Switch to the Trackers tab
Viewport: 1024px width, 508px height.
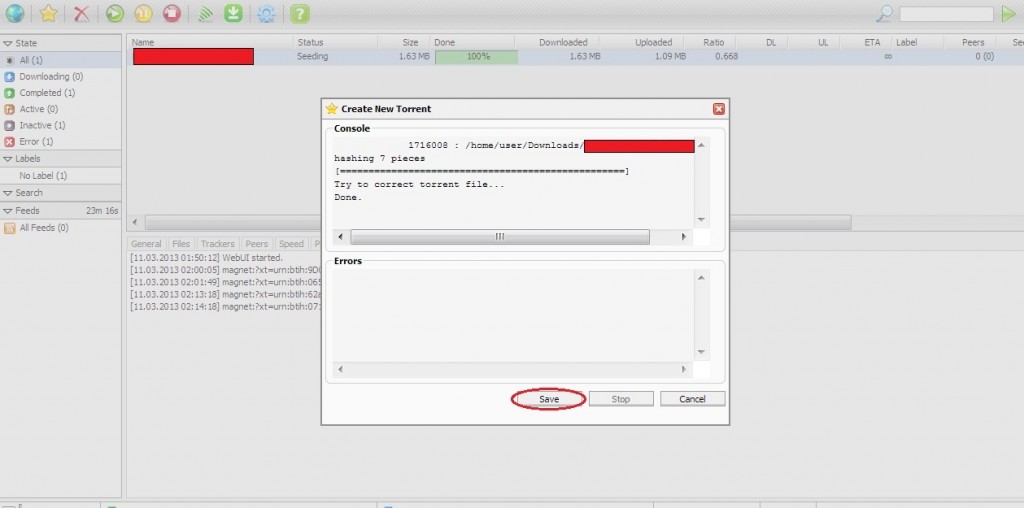pos(217,244)
